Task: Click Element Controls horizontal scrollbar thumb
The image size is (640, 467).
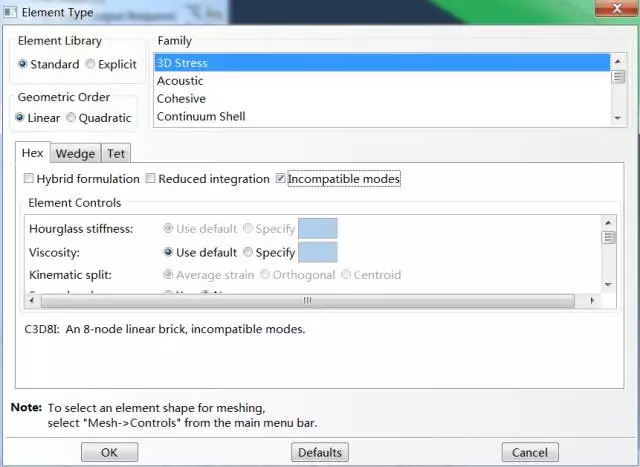Action: [308, 301]
